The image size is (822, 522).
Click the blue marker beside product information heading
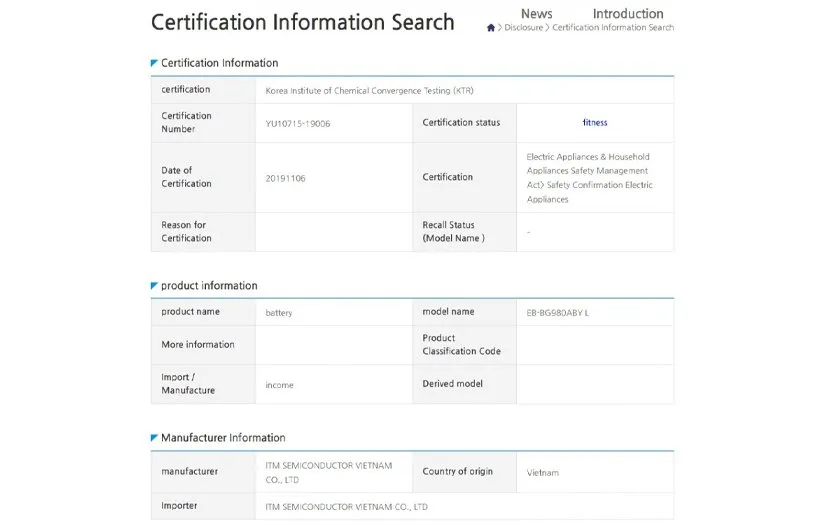[x=154, y=286]
